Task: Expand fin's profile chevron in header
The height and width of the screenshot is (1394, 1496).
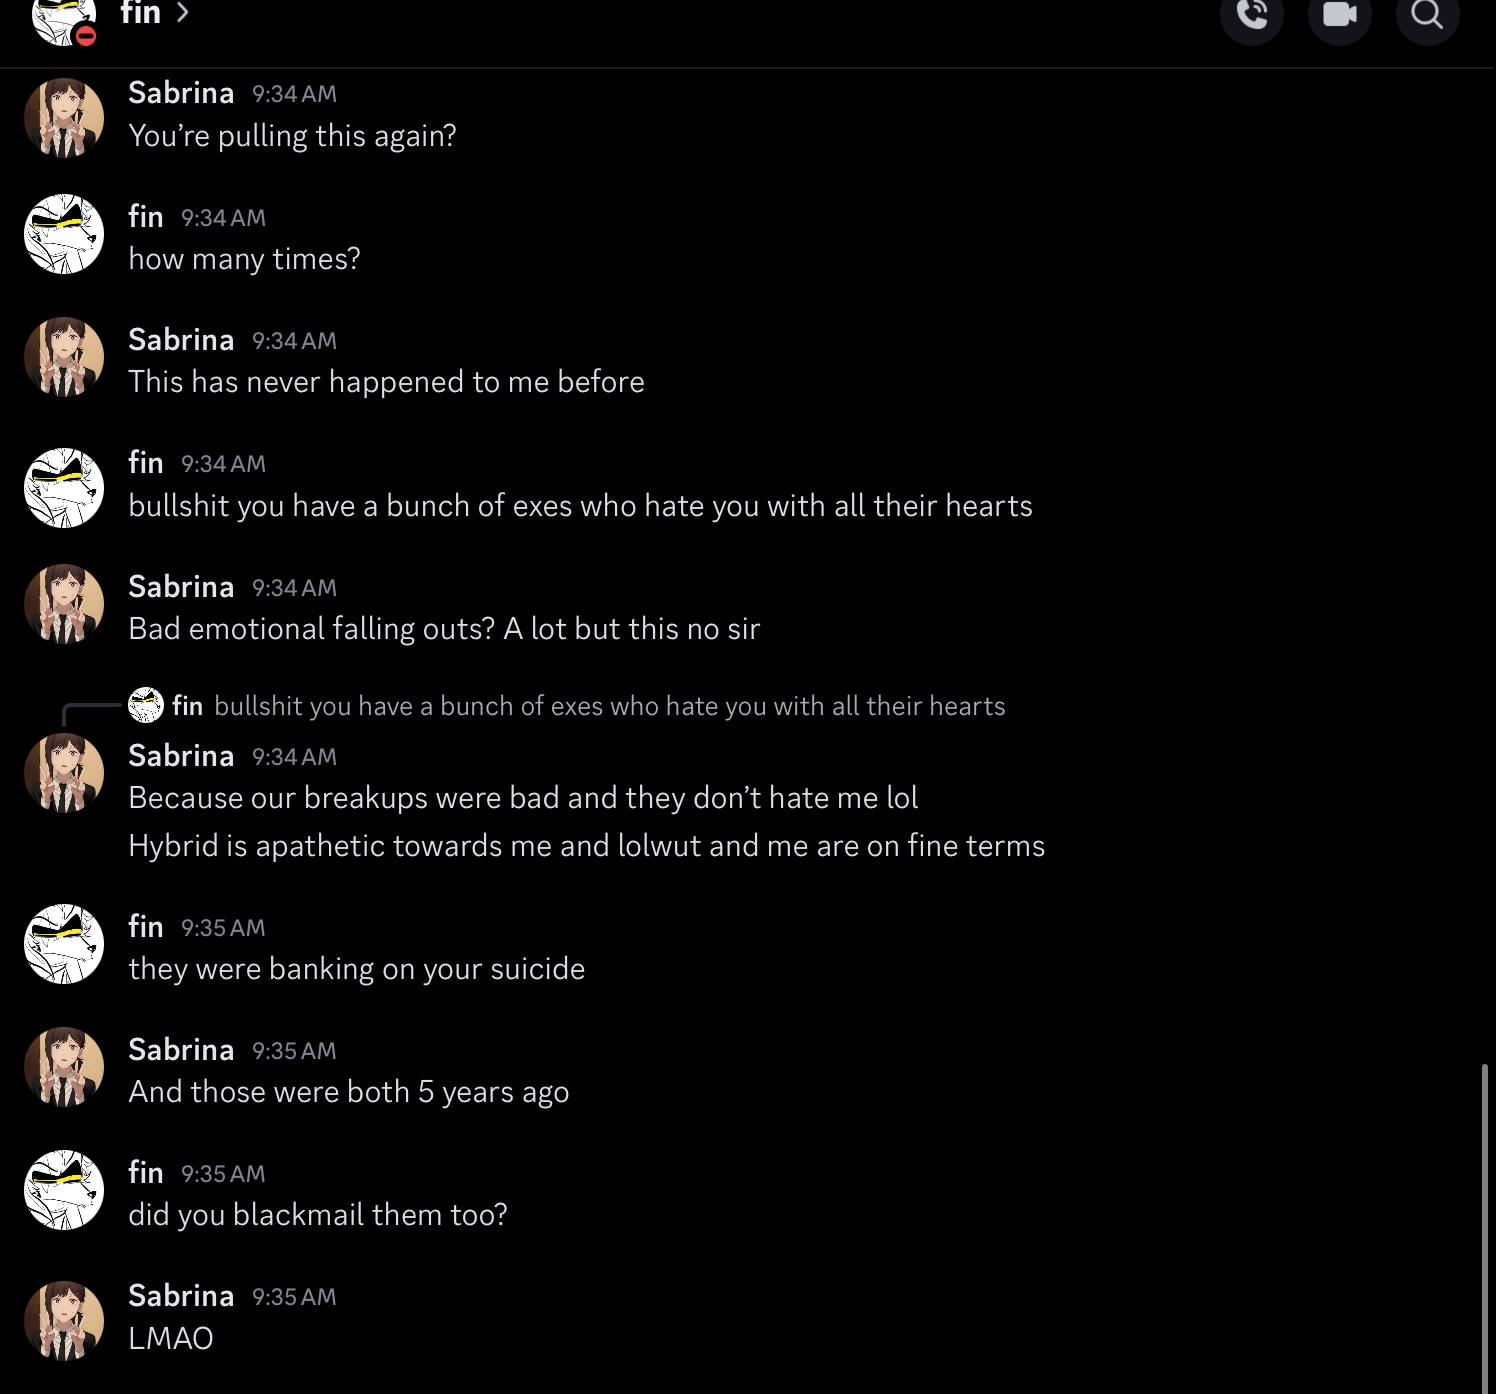Action: (183, 13)
